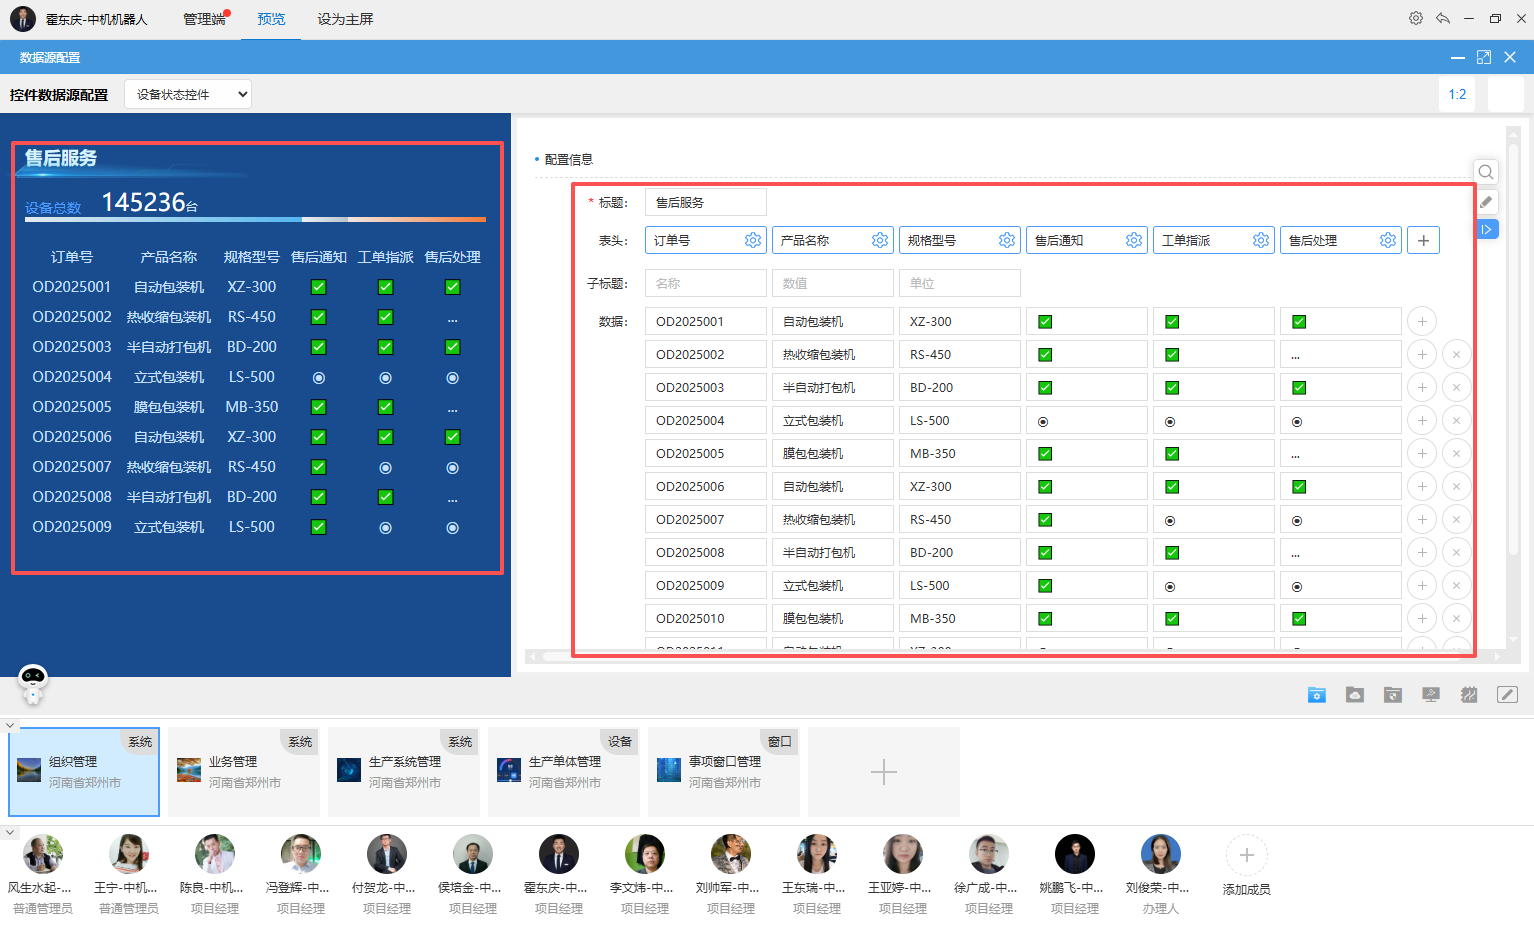The height and width of the screenshot is (931, 1534).
Task: Toggle 售后处理 checkbox in OD2025003 data row
Action: pos(1299,388)
